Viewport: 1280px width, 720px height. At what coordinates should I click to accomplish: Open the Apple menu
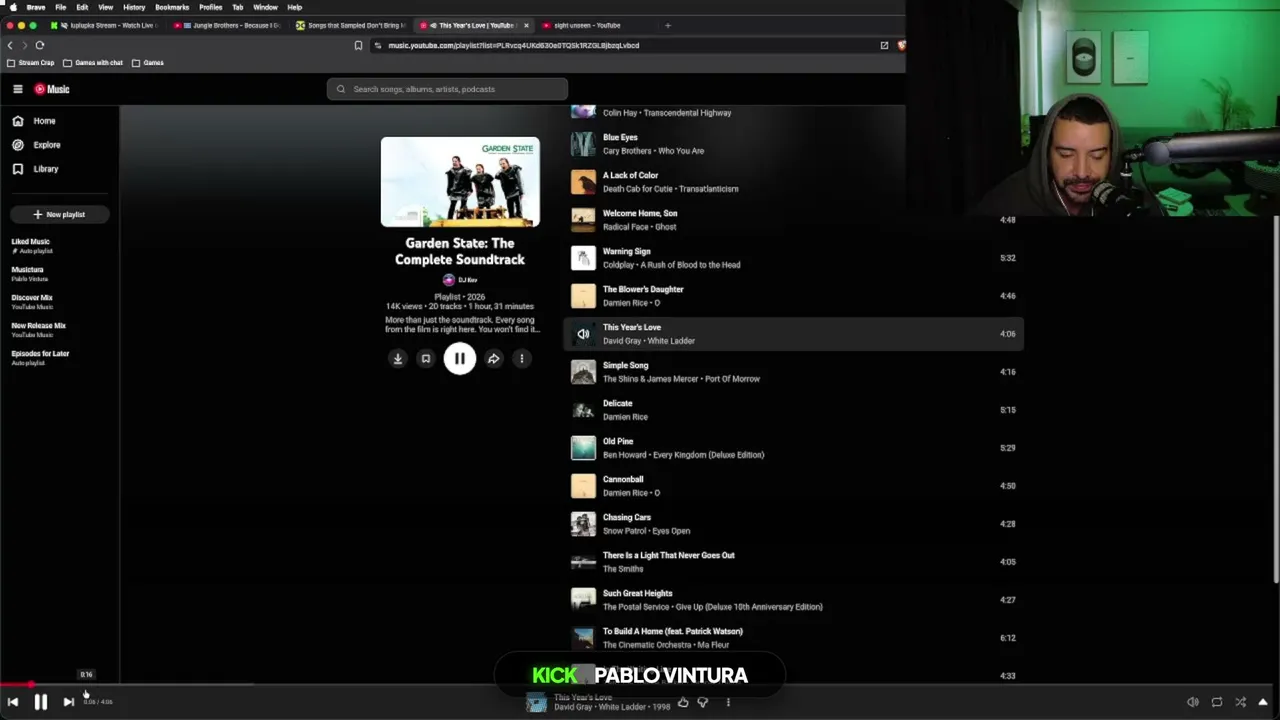pos(13,7)
